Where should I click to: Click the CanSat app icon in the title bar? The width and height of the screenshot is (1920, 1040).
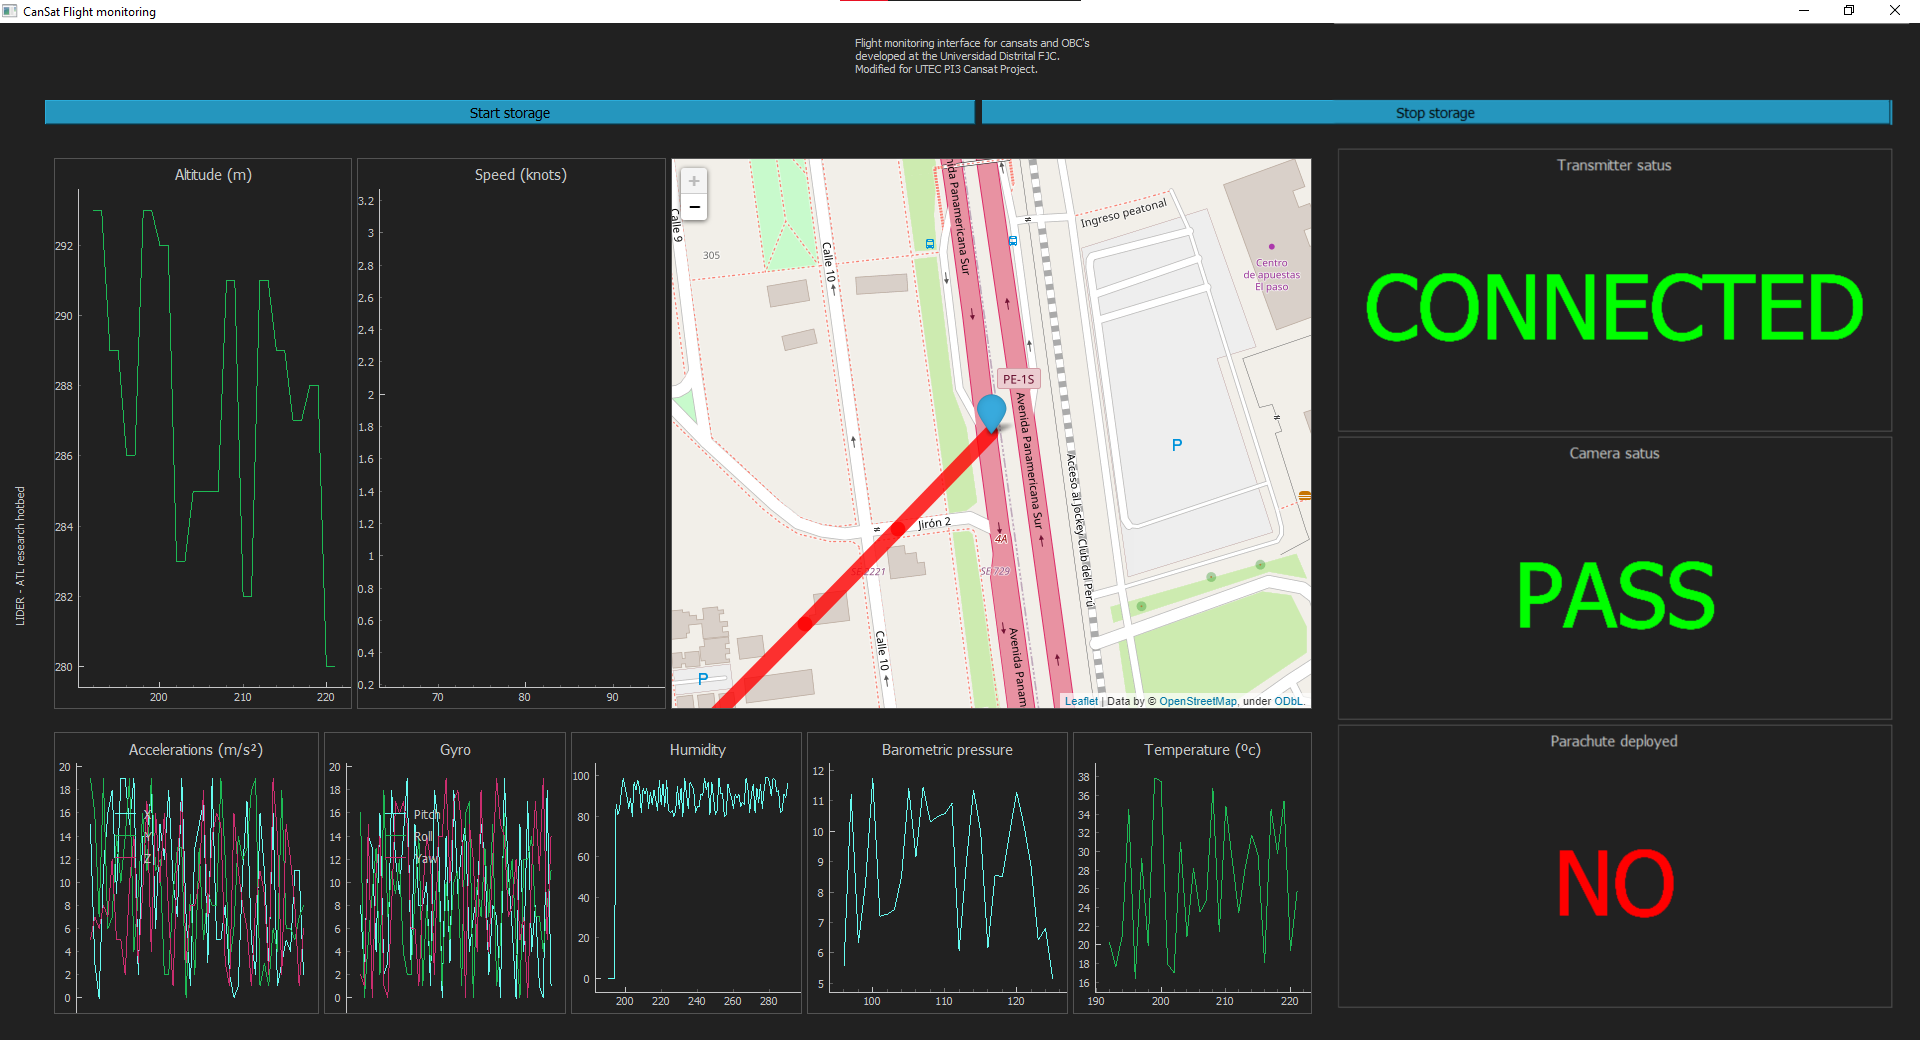point(9,11)
